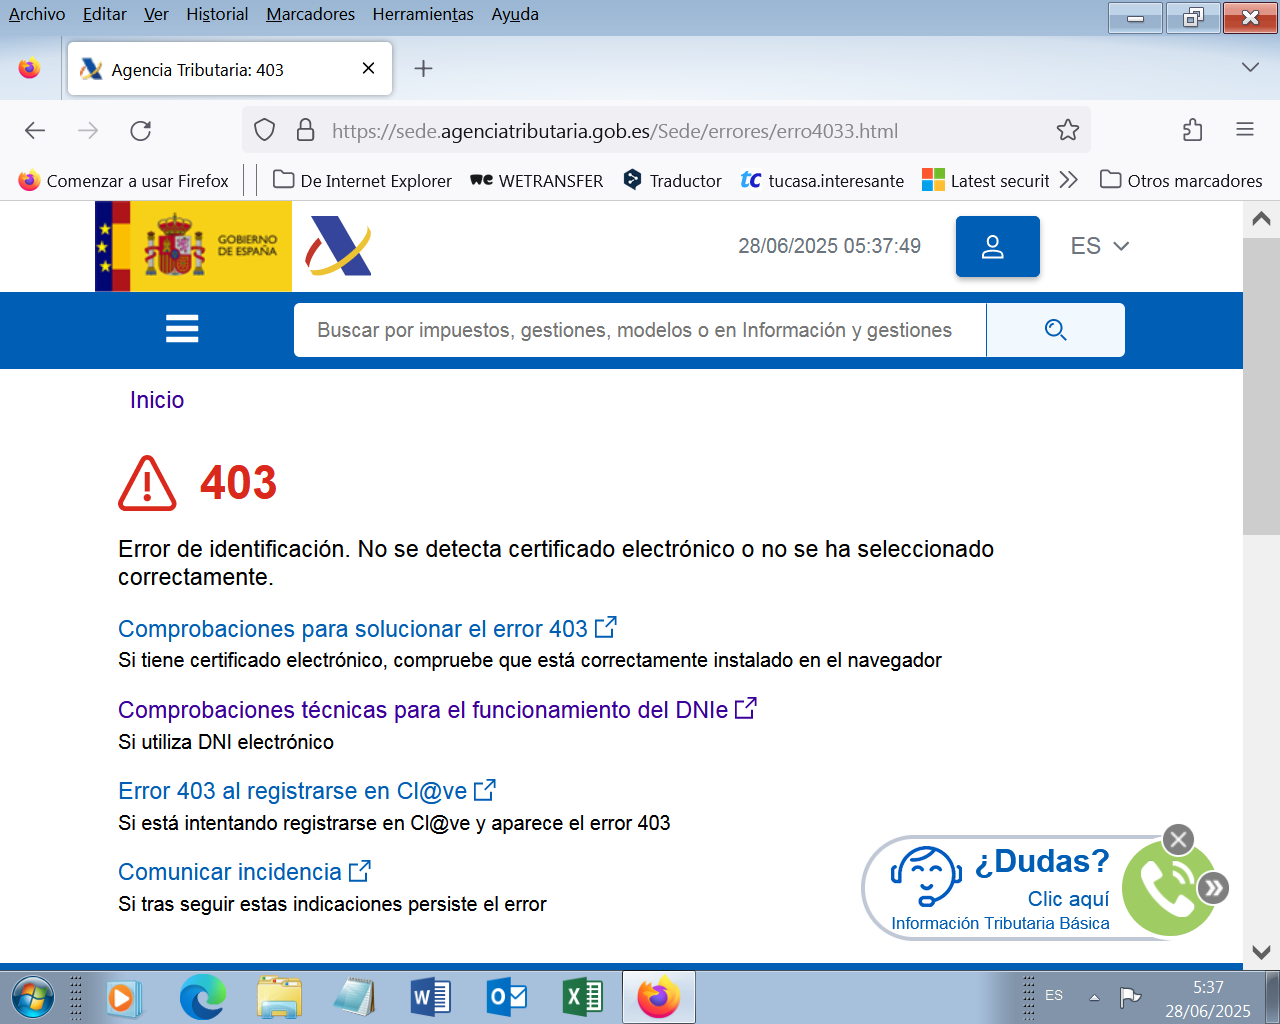The image size is (1280, 1024).
Task: Click the Buscar por impuestos search field
Action: point(640,330)
